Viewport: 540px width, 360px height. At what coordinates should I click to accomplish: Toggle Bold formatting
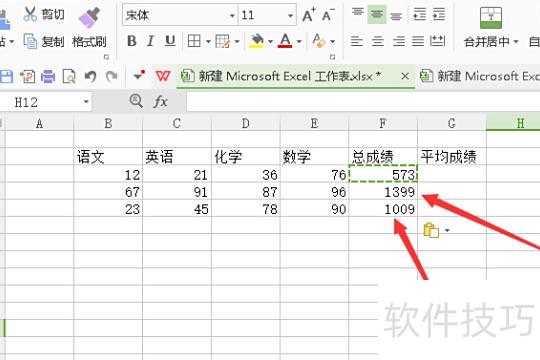click(x=132, y=41)
